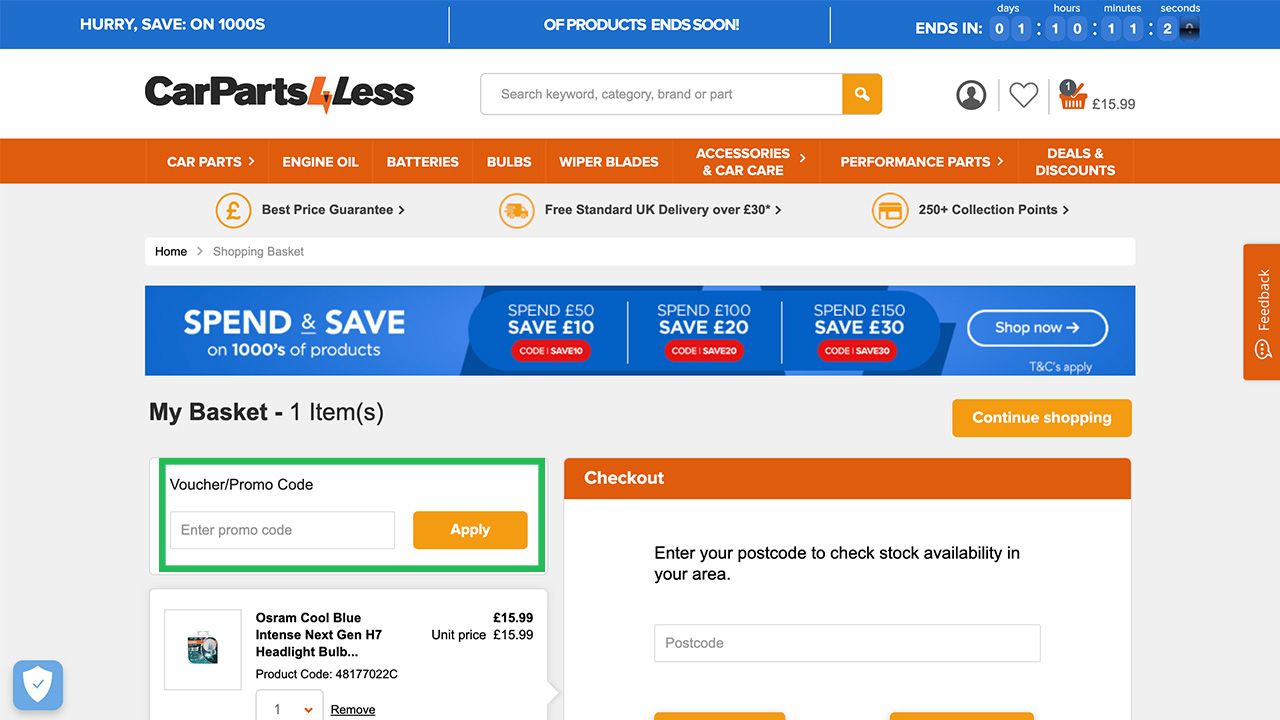Viewport: 1280px width, 720px height.
Task: Click the collection points store icon
Action: pyautogui.click(x=890, y=210)
